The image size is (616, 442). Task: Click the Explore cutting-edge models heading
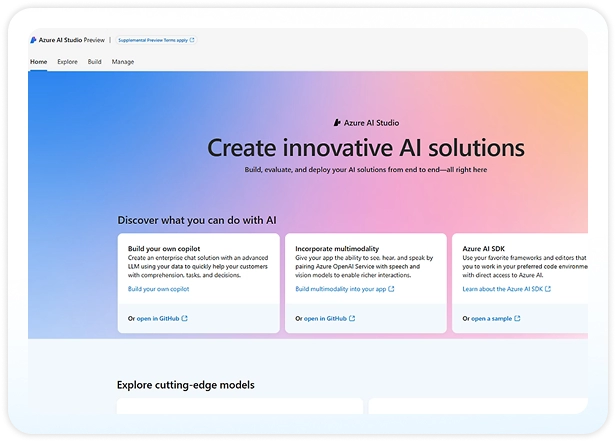point(185,384)
